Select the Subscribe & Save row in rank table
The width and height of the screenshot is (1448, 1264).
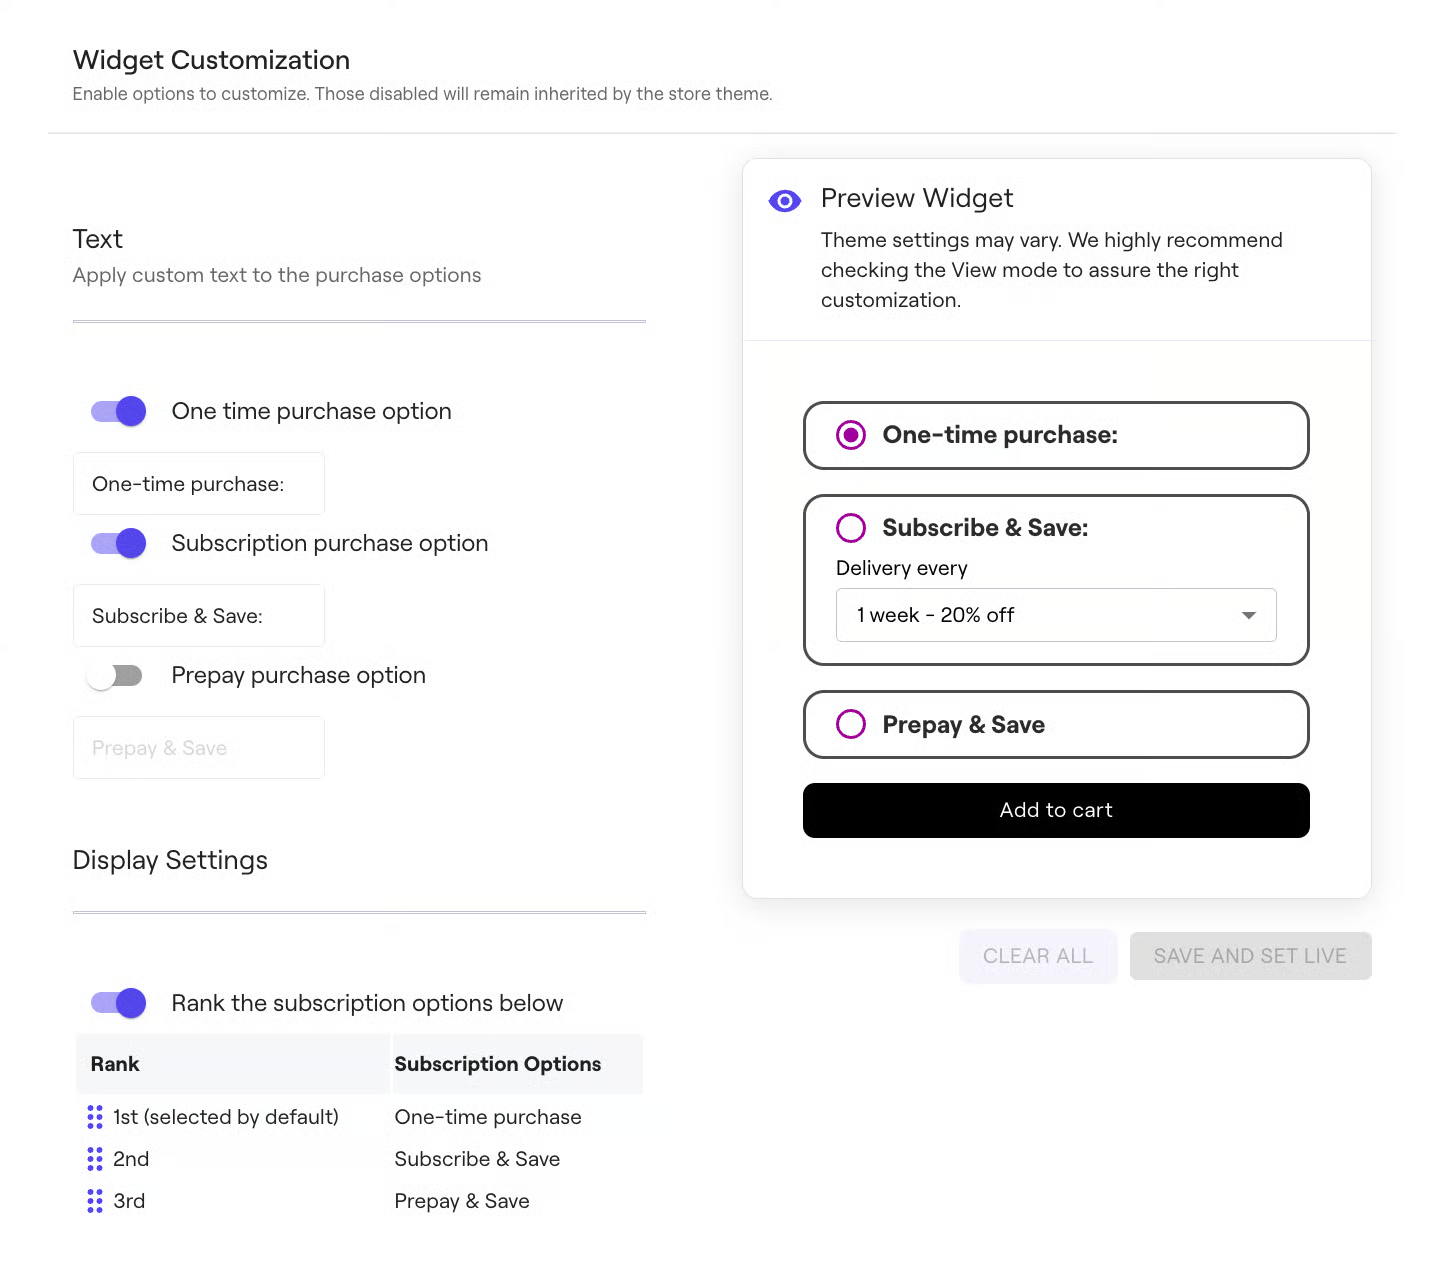(360, 1159)
